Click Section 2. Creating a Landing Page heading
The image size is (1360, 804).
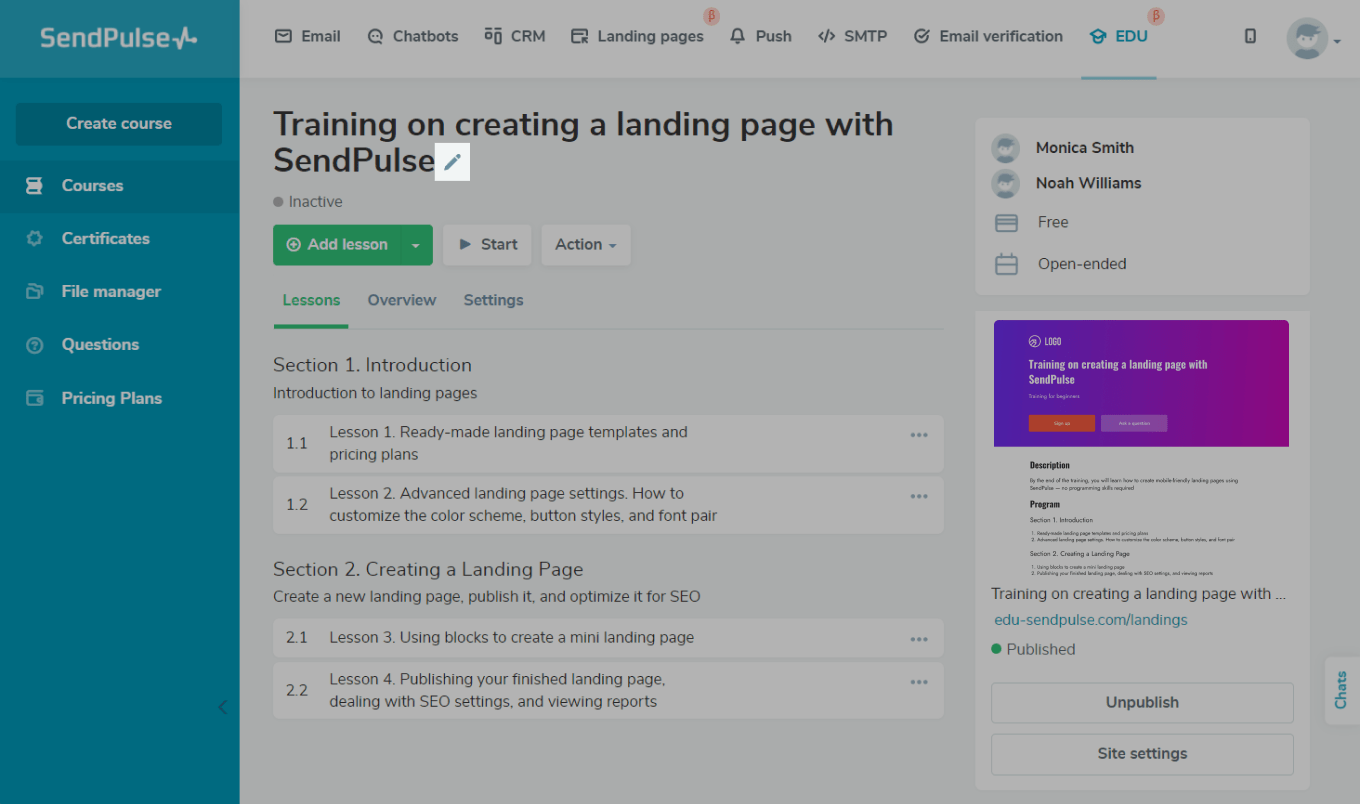click(428, 569)
